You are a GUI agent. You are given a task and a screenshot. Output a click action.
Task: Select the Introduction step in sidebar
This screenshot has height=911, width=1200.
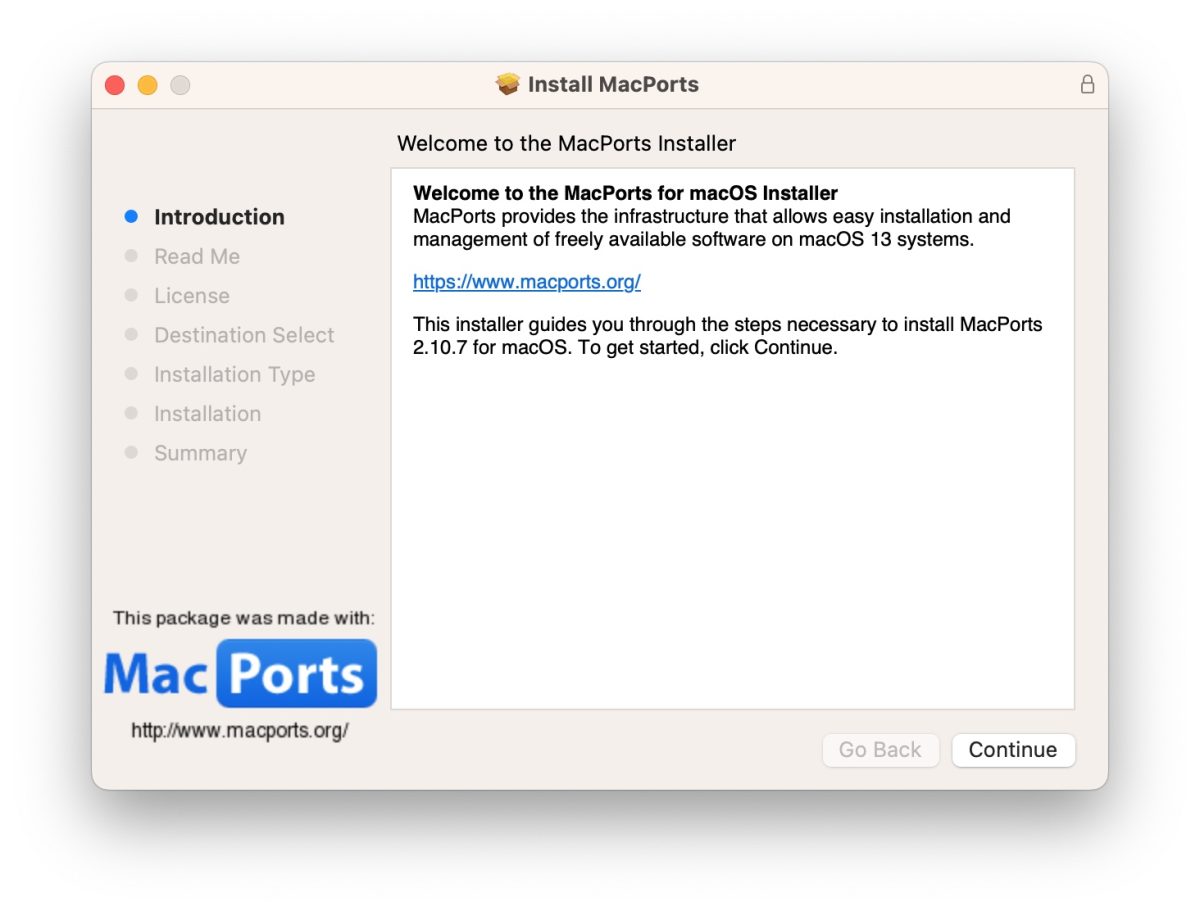[x=219, y=217]
